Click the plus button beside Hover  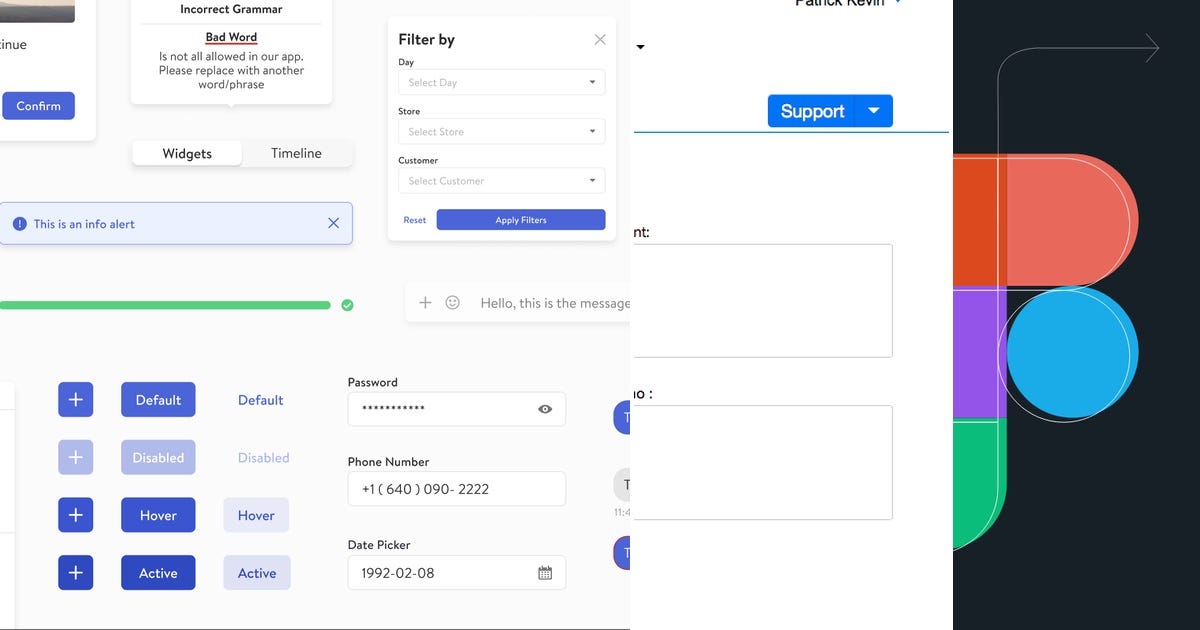(75, 516)
